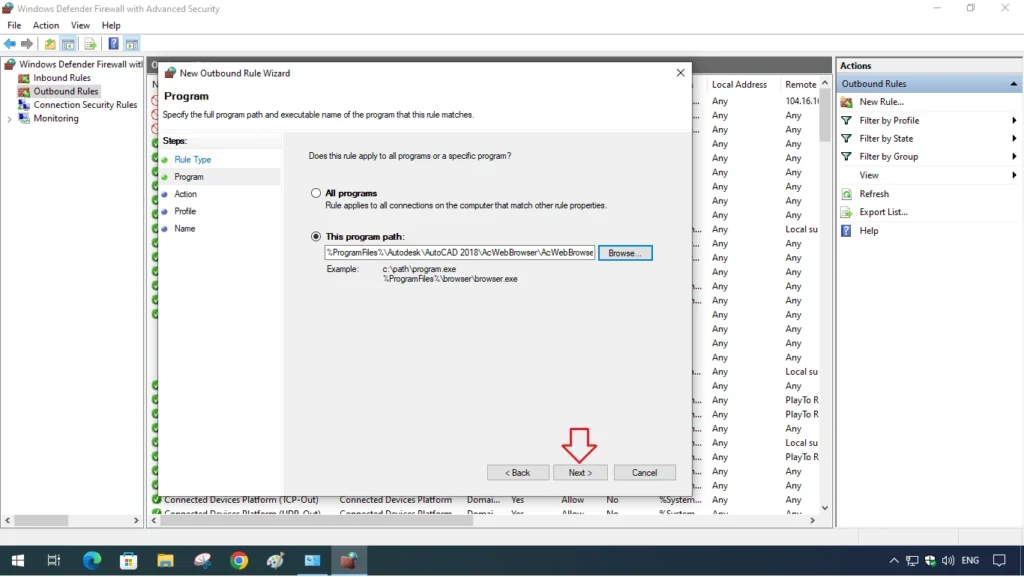Toggle the Show/Hide Console Tree toolbar icon
Viewport: 1024px width, 577px height.
pos(68,43)
